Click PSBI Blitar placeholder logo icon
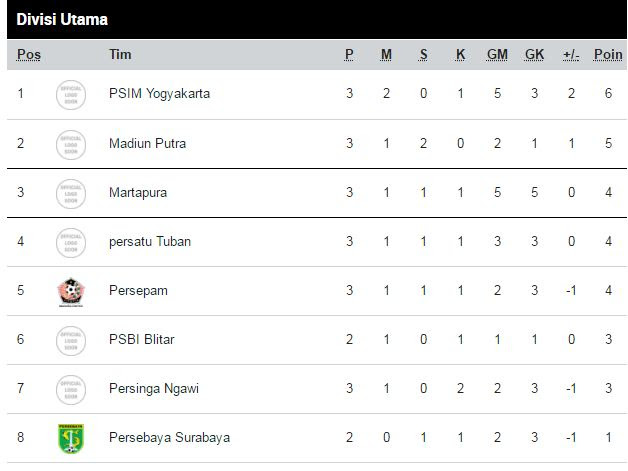The height and width of the screenshot is (471, 628). [x=71, y=341]
